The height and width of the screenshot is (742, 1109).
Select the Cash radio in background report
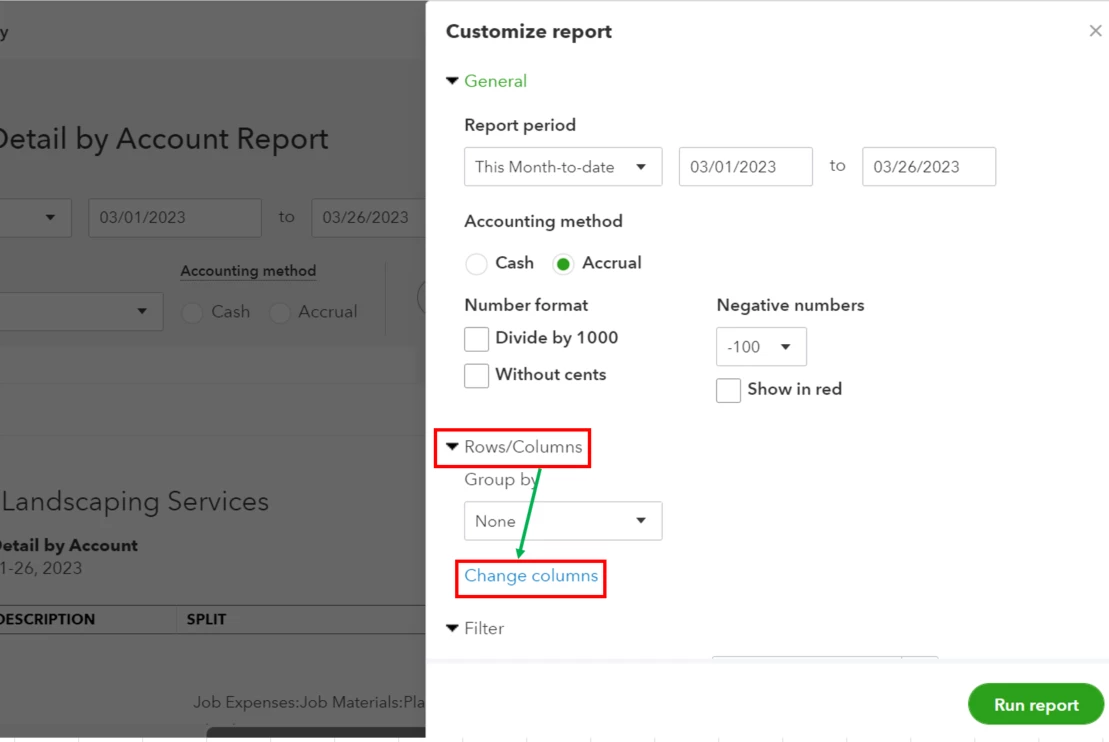tap(192, 312)
